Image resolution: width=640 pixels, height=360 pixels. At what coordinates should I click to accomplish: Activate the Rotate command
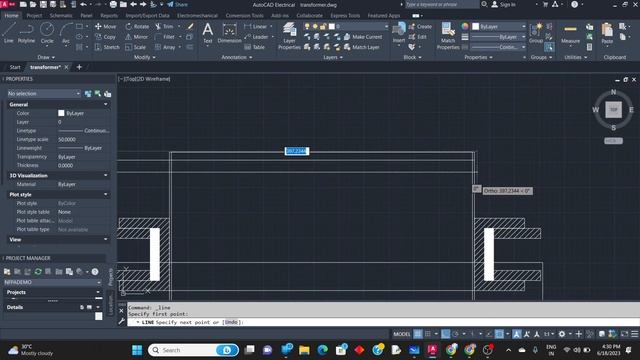(x=137, y=27)
